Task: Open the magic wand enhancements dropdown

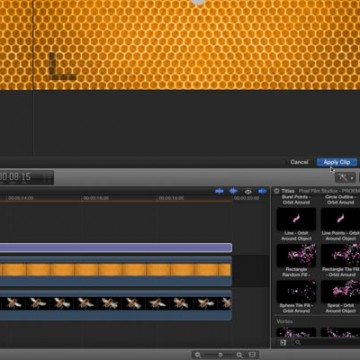Action: pos(345,178)
